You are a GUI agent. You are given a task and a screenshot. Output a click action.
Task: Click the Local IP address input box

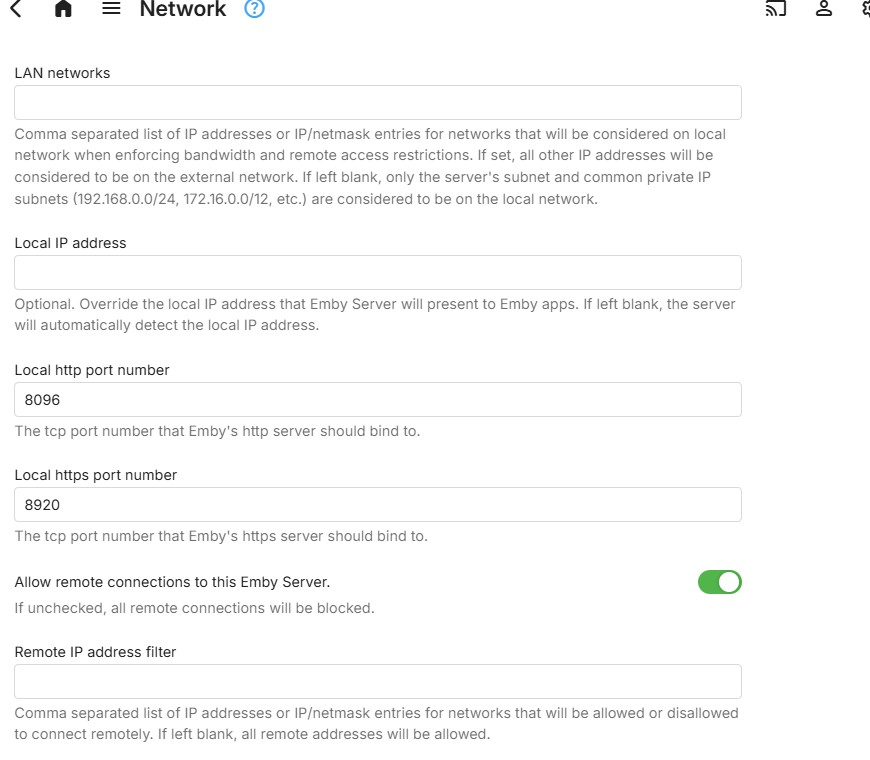[378, 273]
